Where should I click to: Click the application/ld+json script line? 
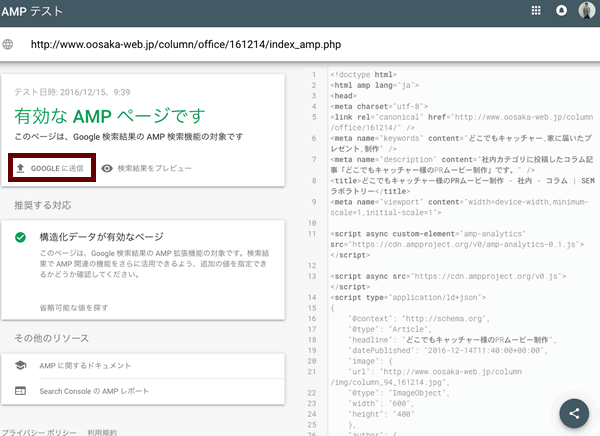point(408,297)
